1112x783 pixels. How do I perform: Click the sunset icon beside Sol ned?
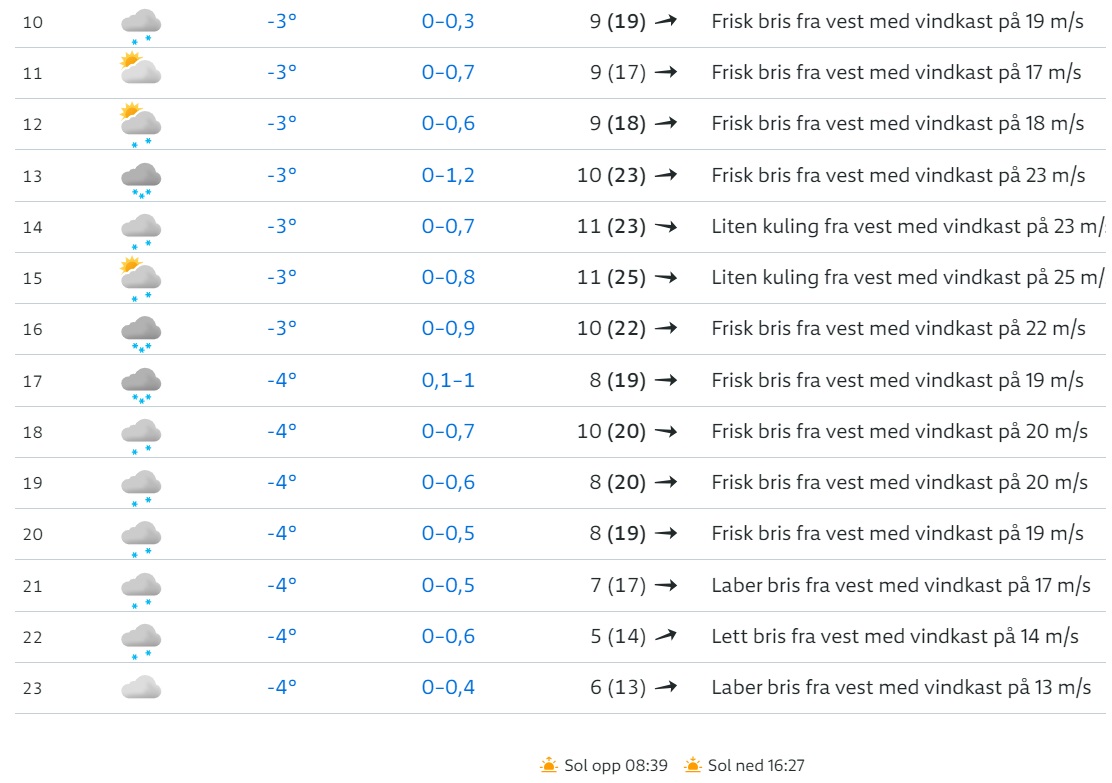(x=693, y=765)
